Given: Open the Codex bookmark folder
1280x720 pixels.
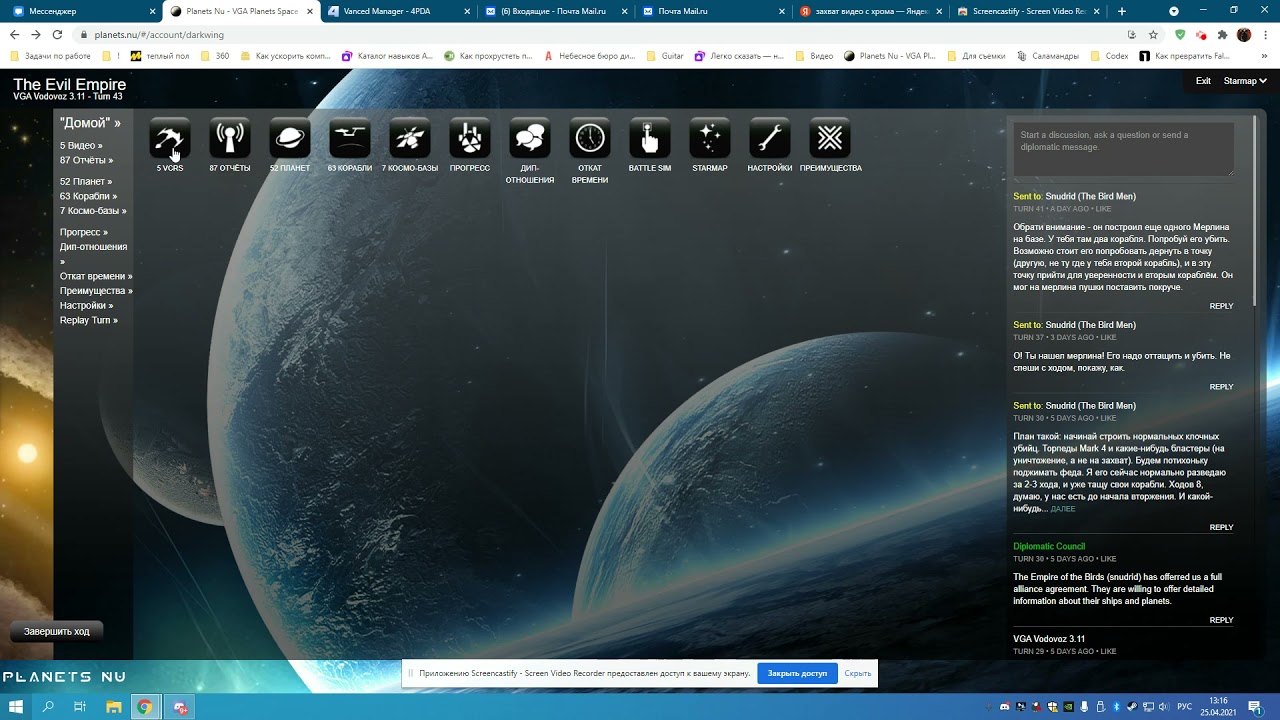Looking at the screenshot, I should [1108, 56].
